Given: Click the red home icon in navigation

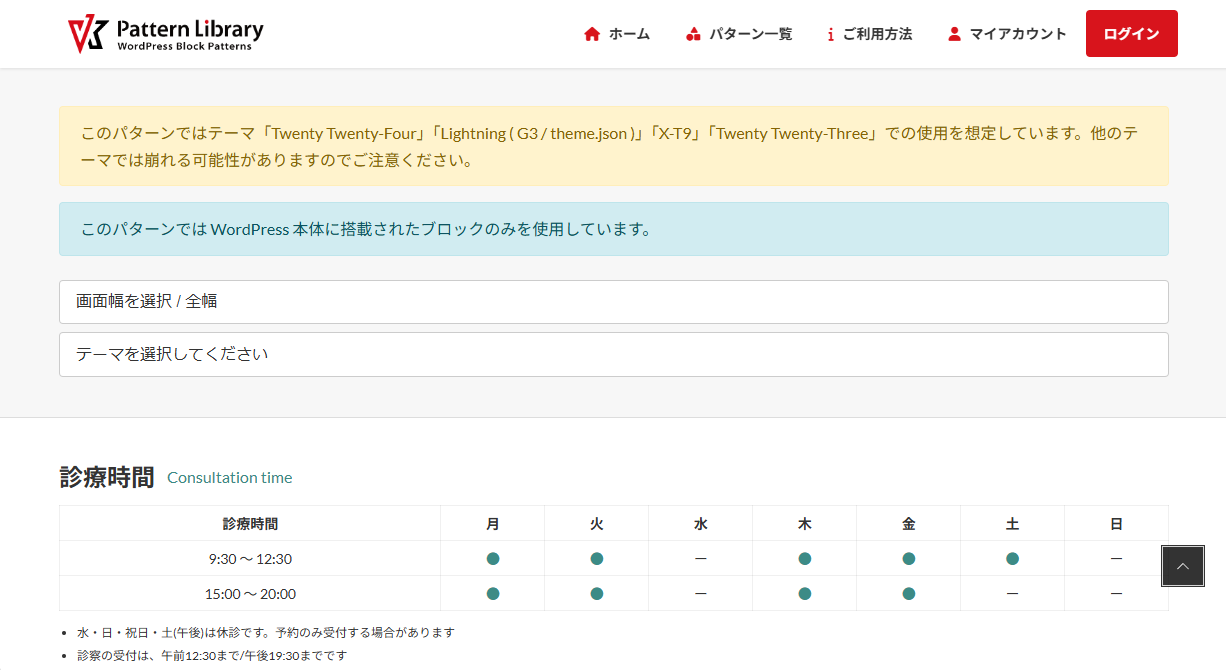Looking at the screenshot, I should (x=592, y=34).
